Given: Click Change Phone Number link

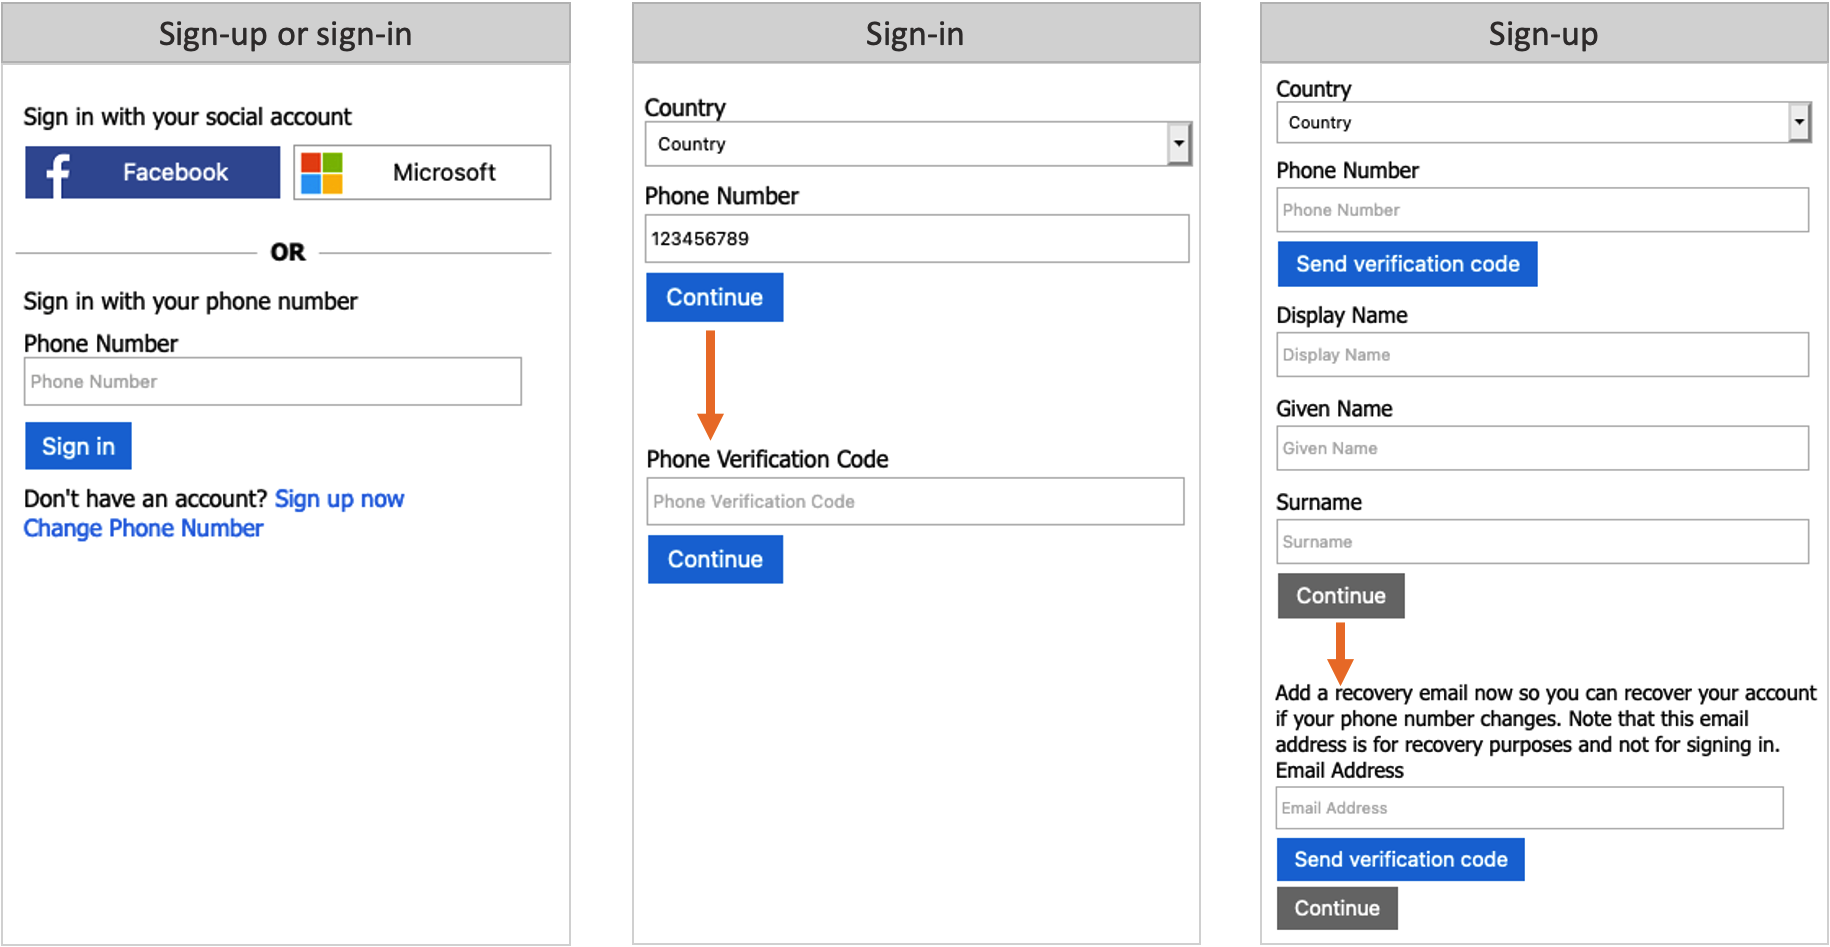Looking at the screenshot, I should pyautogui.click(x=142, y=527).
